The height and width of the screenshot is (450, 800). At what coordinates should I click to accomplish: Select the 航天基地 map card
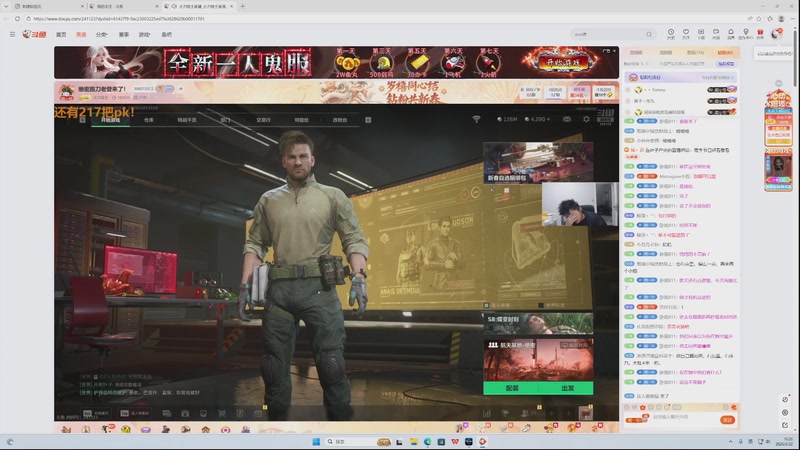tap(538, 360)
